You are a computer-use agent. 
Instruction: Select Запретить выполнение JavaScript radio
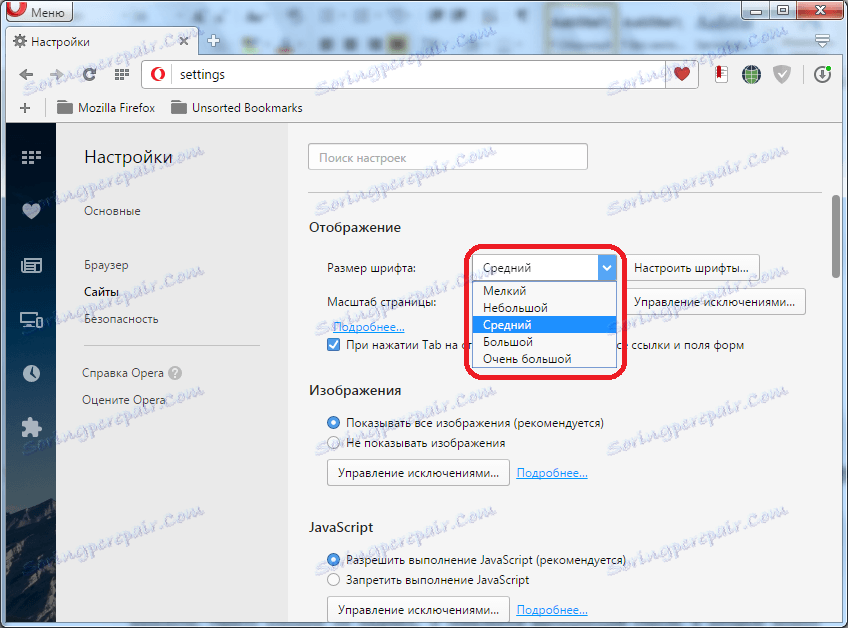333,580
